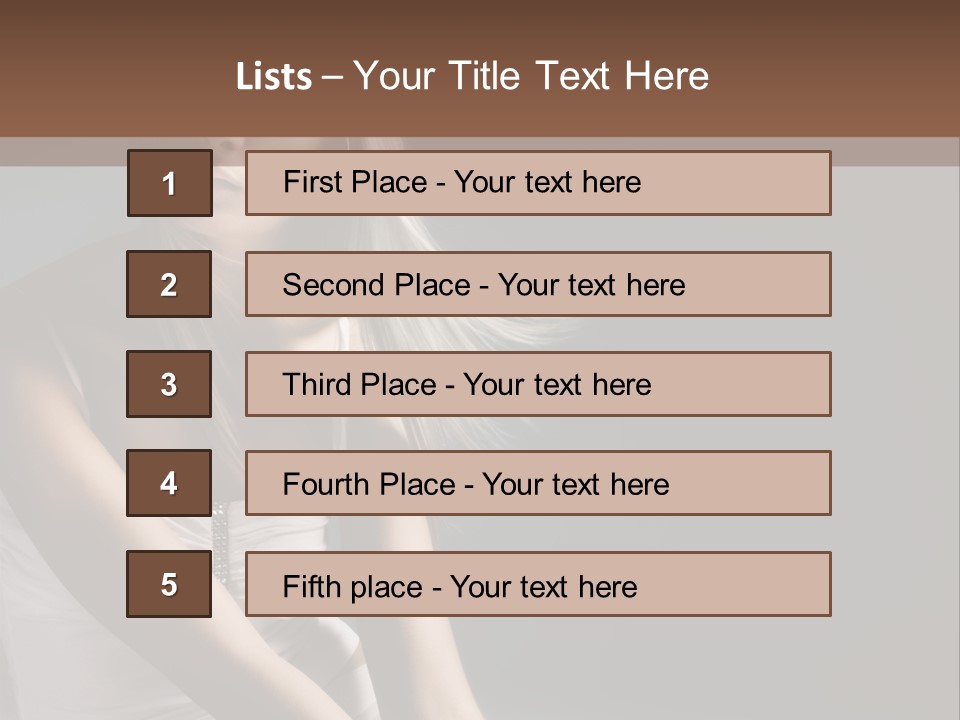This screenshot has height=720, width=960.
Task: Click the dash after "Lists" in title
Action: pyautogui.click(x=332, y=77)
